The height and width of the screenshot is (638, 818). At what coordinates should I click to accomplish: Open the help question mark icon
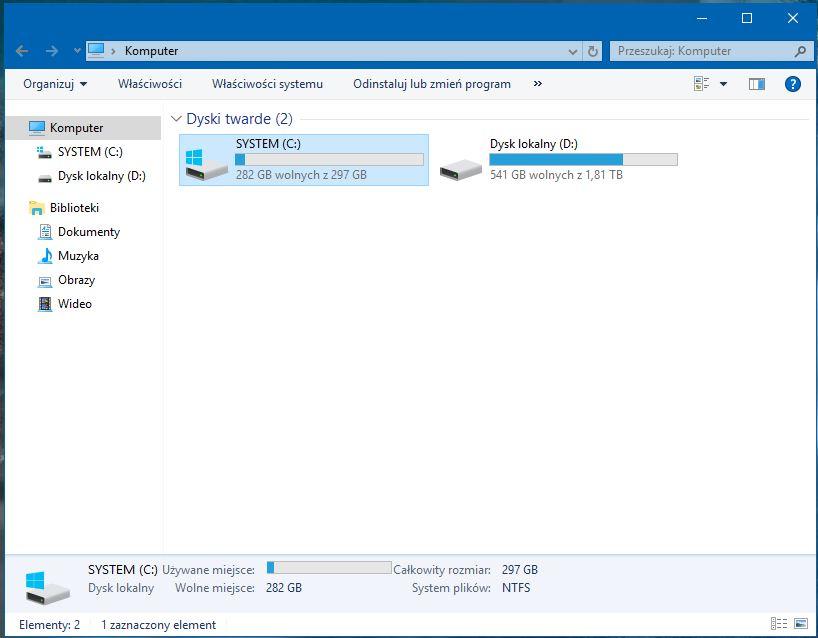click(793, 84)
